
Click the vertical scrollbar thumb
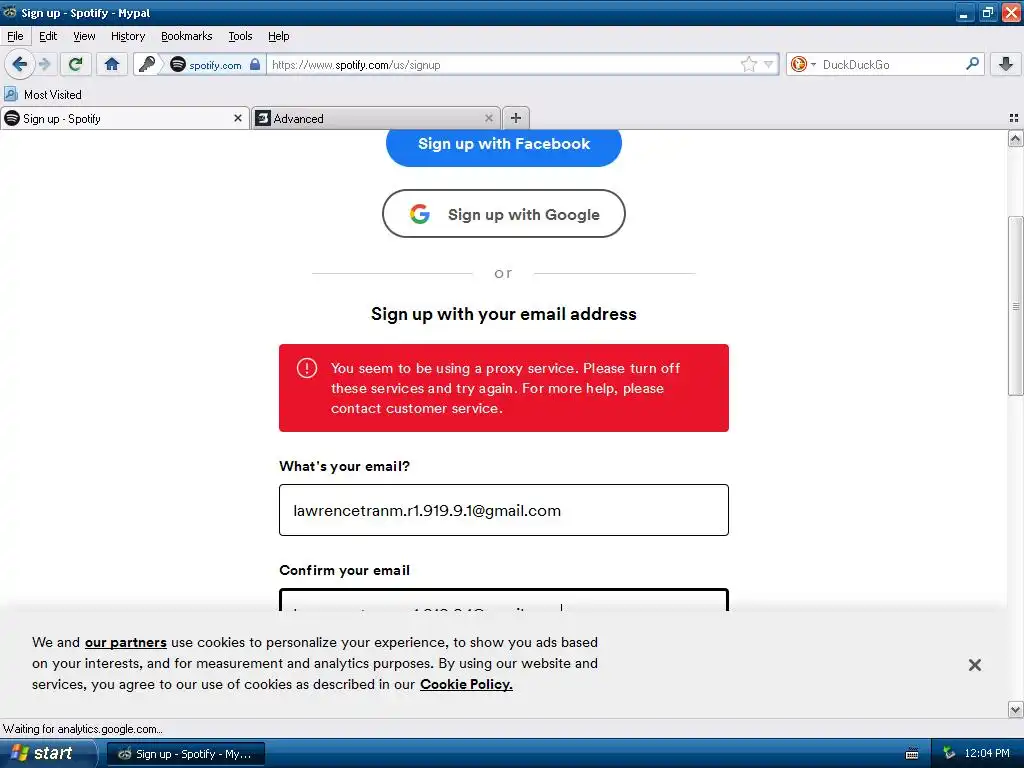pos(1016,306)
